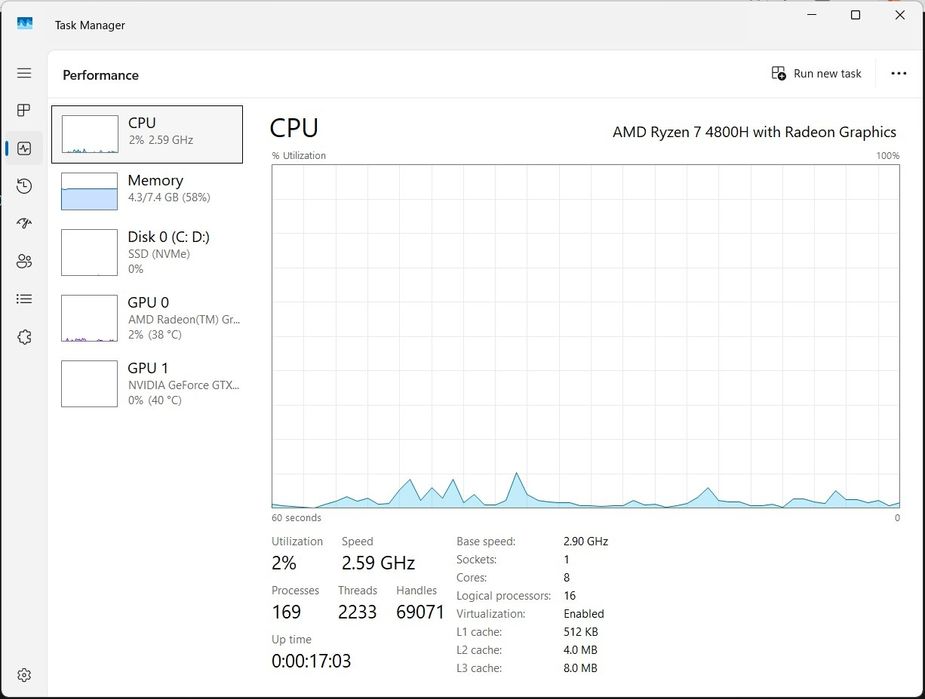This screenshot has width=925, height=699.
Task: Click the Virtualization Enabled value
Action: point(583,613)
